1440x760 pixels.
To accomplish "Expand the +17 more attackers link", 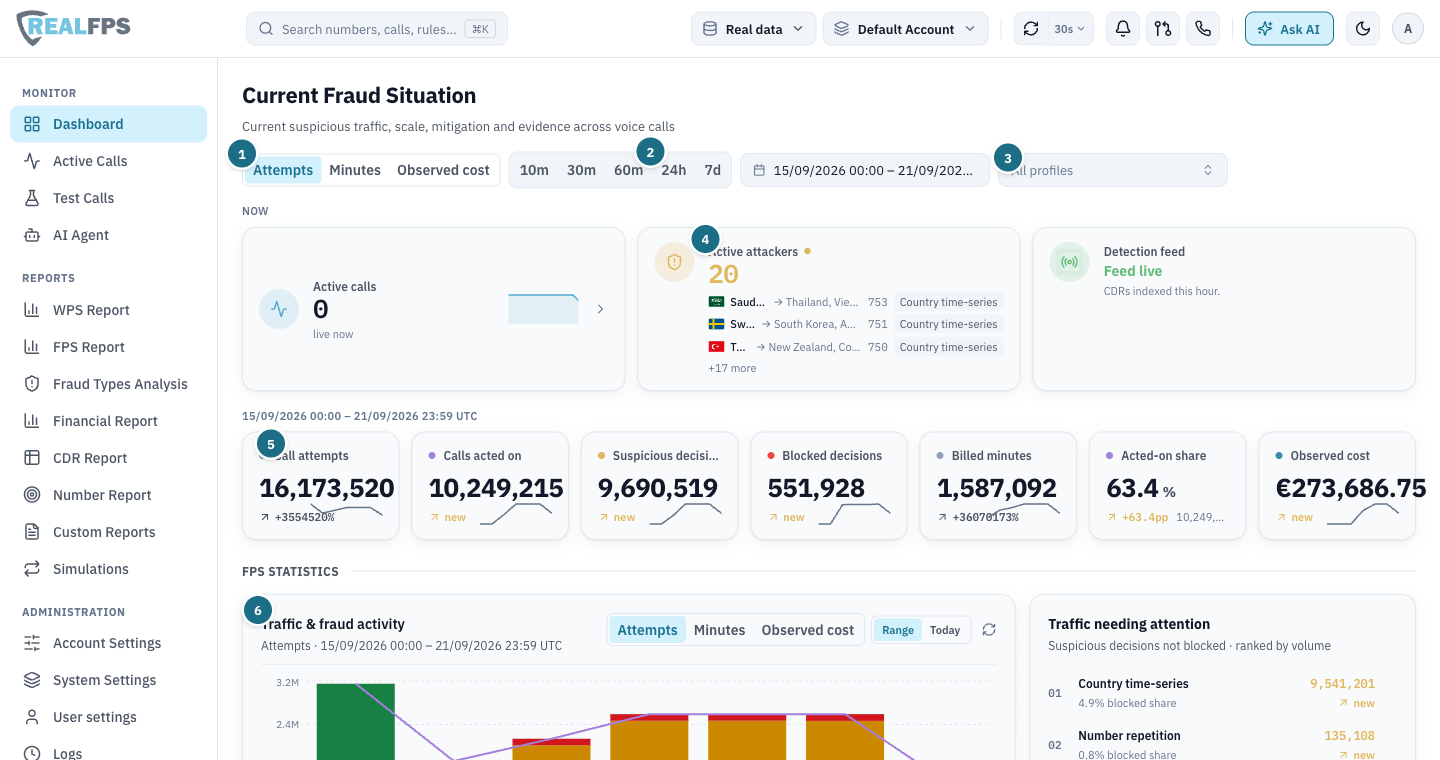I will (x=732, y=368).
